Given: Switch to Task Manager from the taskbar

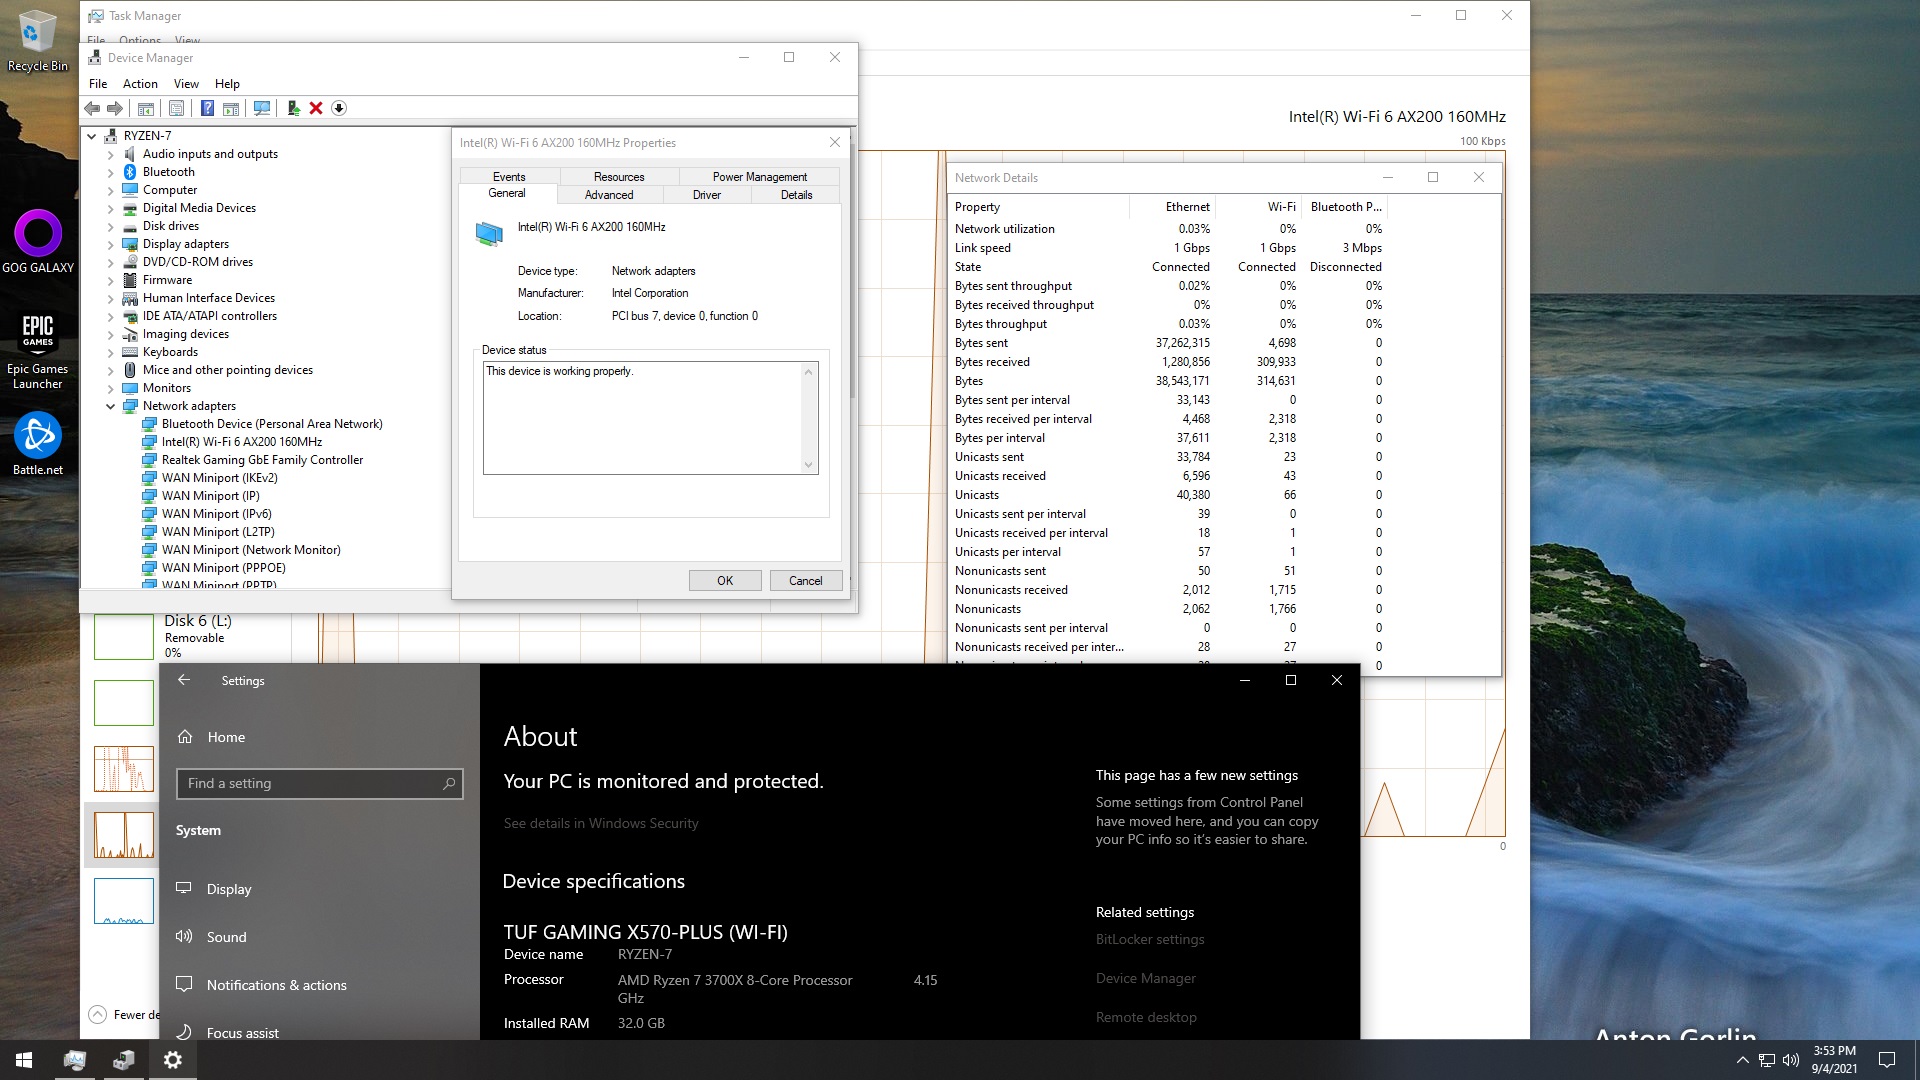Looking at the screenshot, I should (75, 1060).
